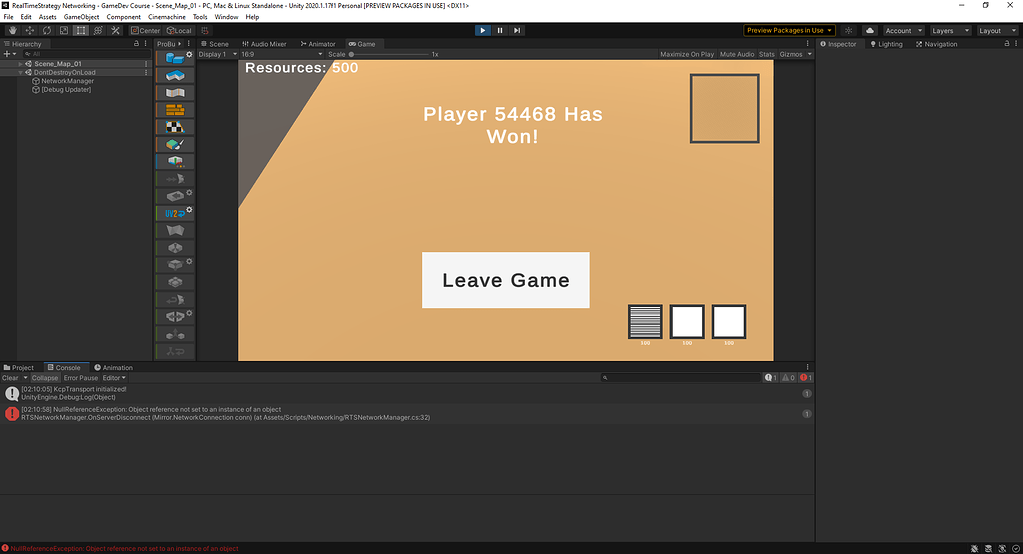Open the Collab cloud icon
Viewport: 1023px width, 554px height.
(x=870, y=31)
